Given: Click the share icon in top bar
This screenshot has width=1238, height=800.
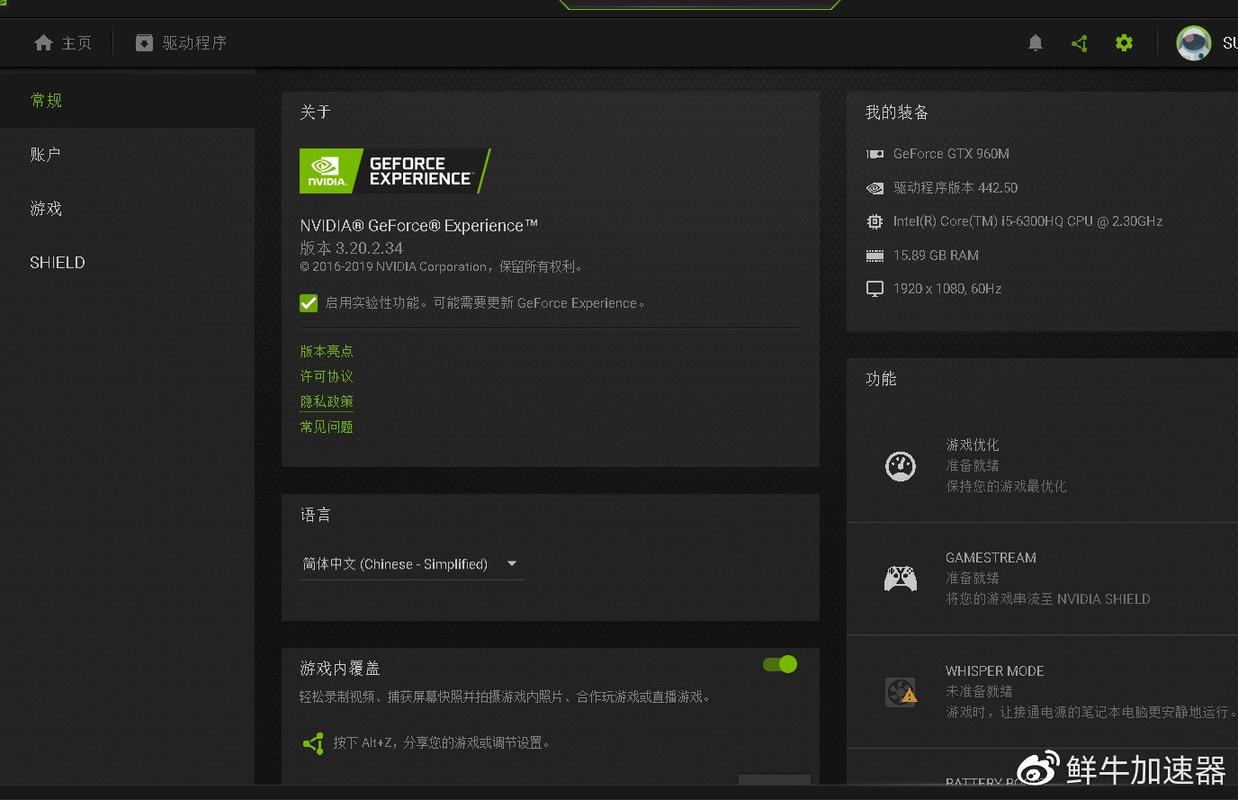Looking at the screenshot, I should [1079, 43].
